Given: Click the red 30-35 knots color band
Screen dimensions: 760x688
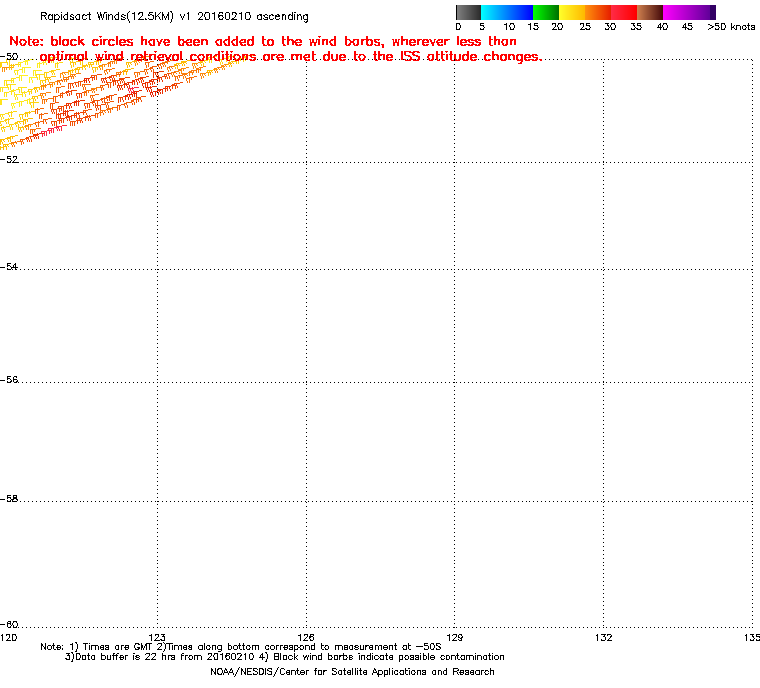Looking at the screenshot, I should tap(624, 13).
